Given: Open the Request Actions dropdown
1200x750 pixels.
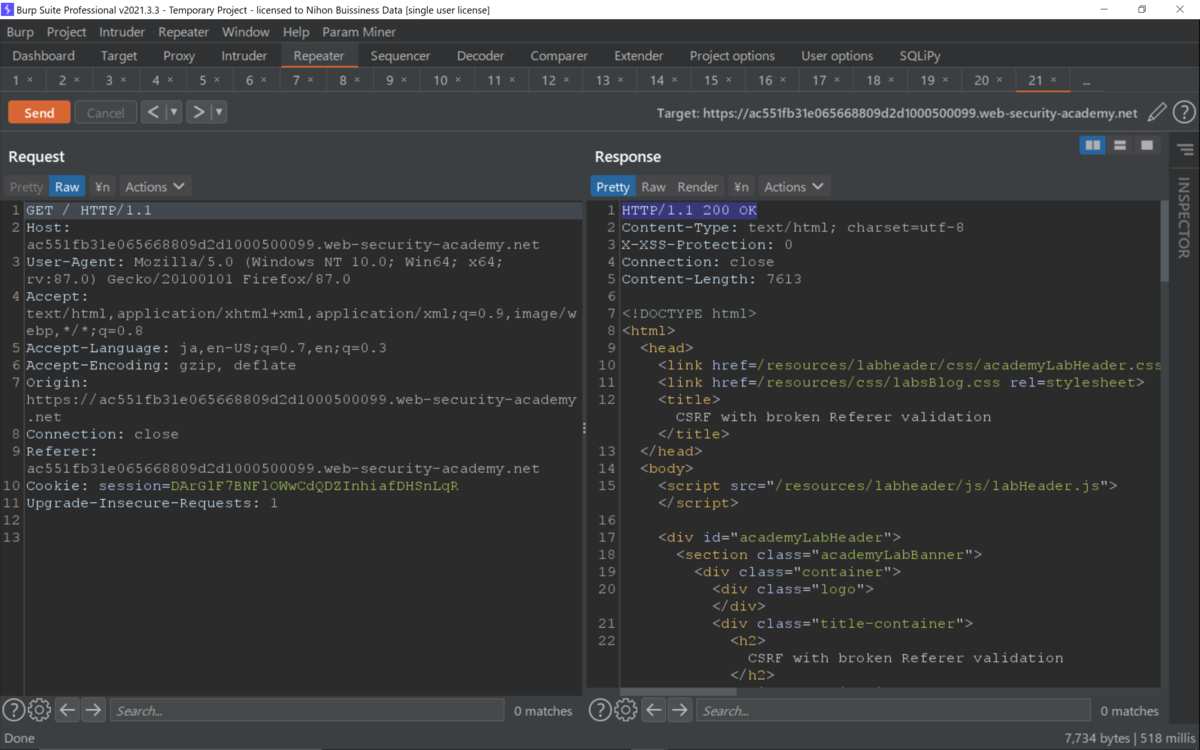Looking at the screenshot, I should click(155, 186).
